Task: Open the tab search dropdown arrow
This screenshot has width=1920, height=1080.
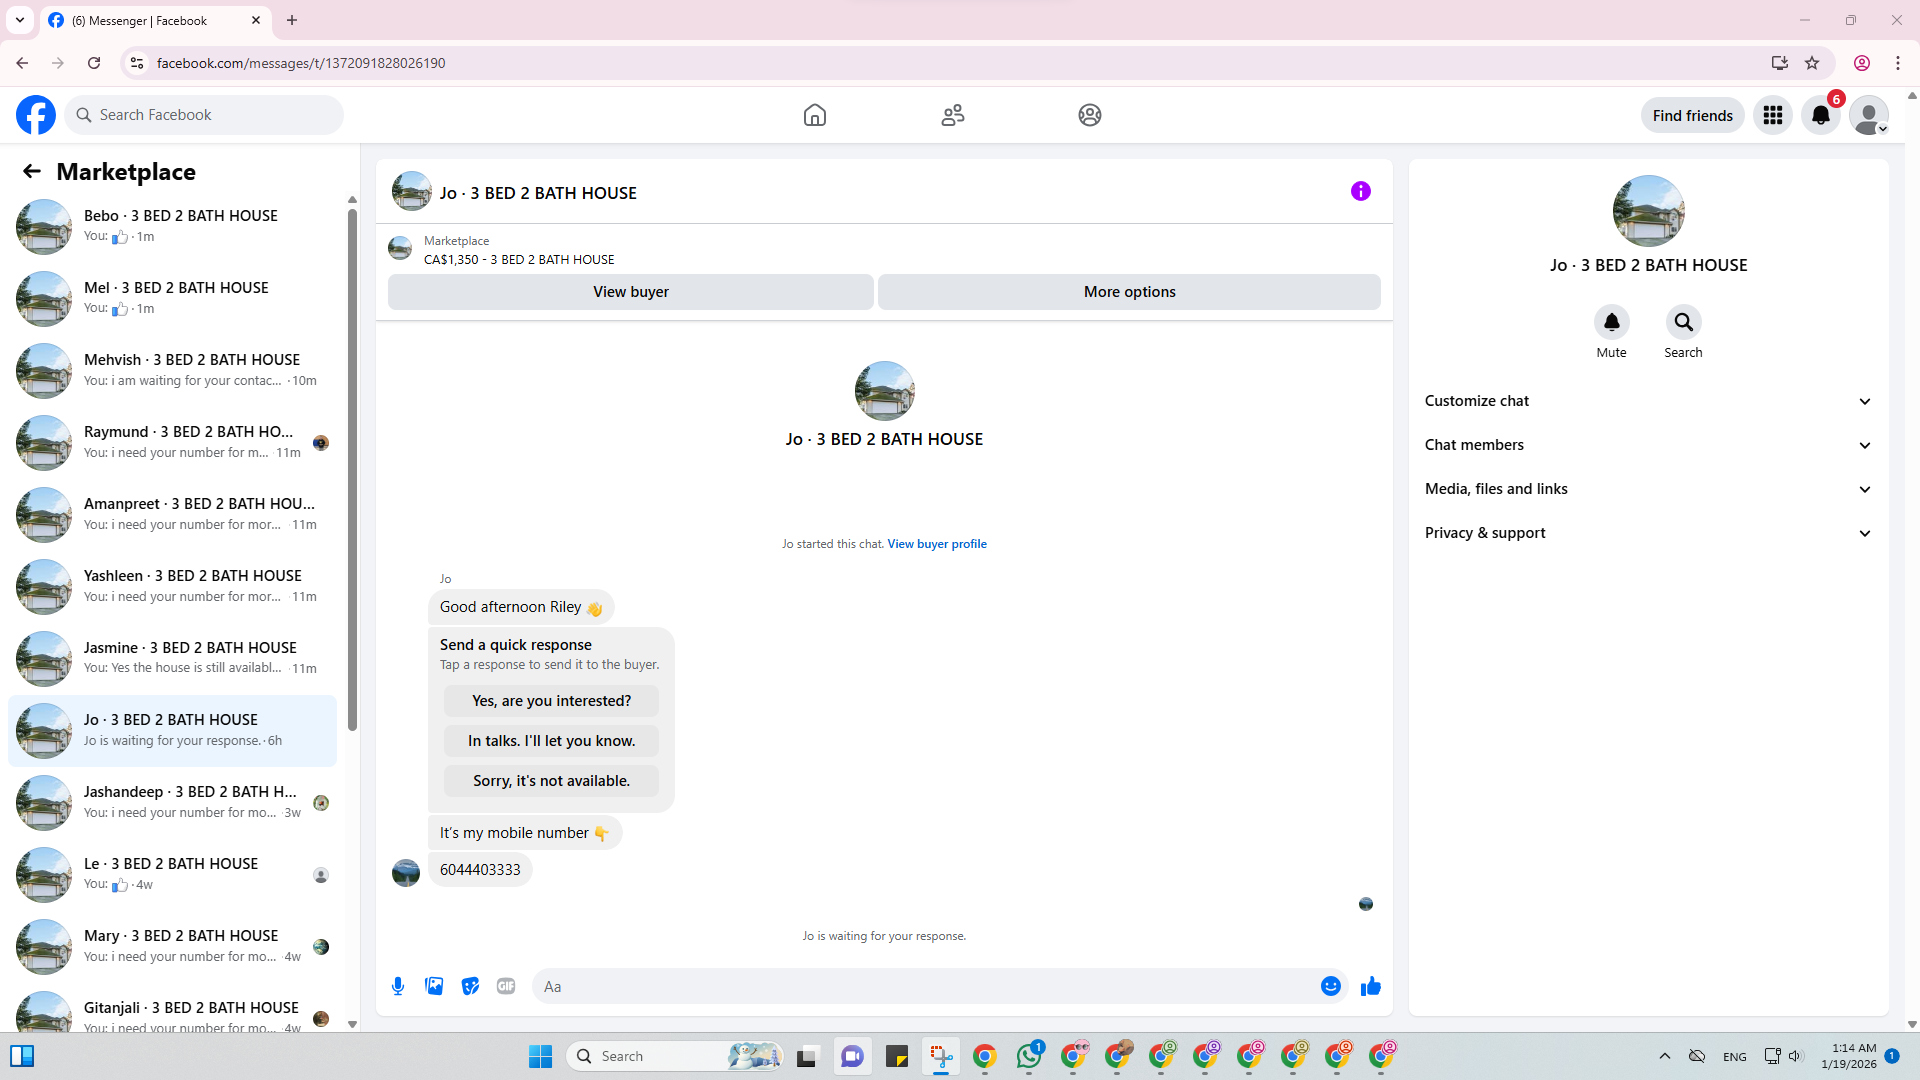Action: click(20, 20)
